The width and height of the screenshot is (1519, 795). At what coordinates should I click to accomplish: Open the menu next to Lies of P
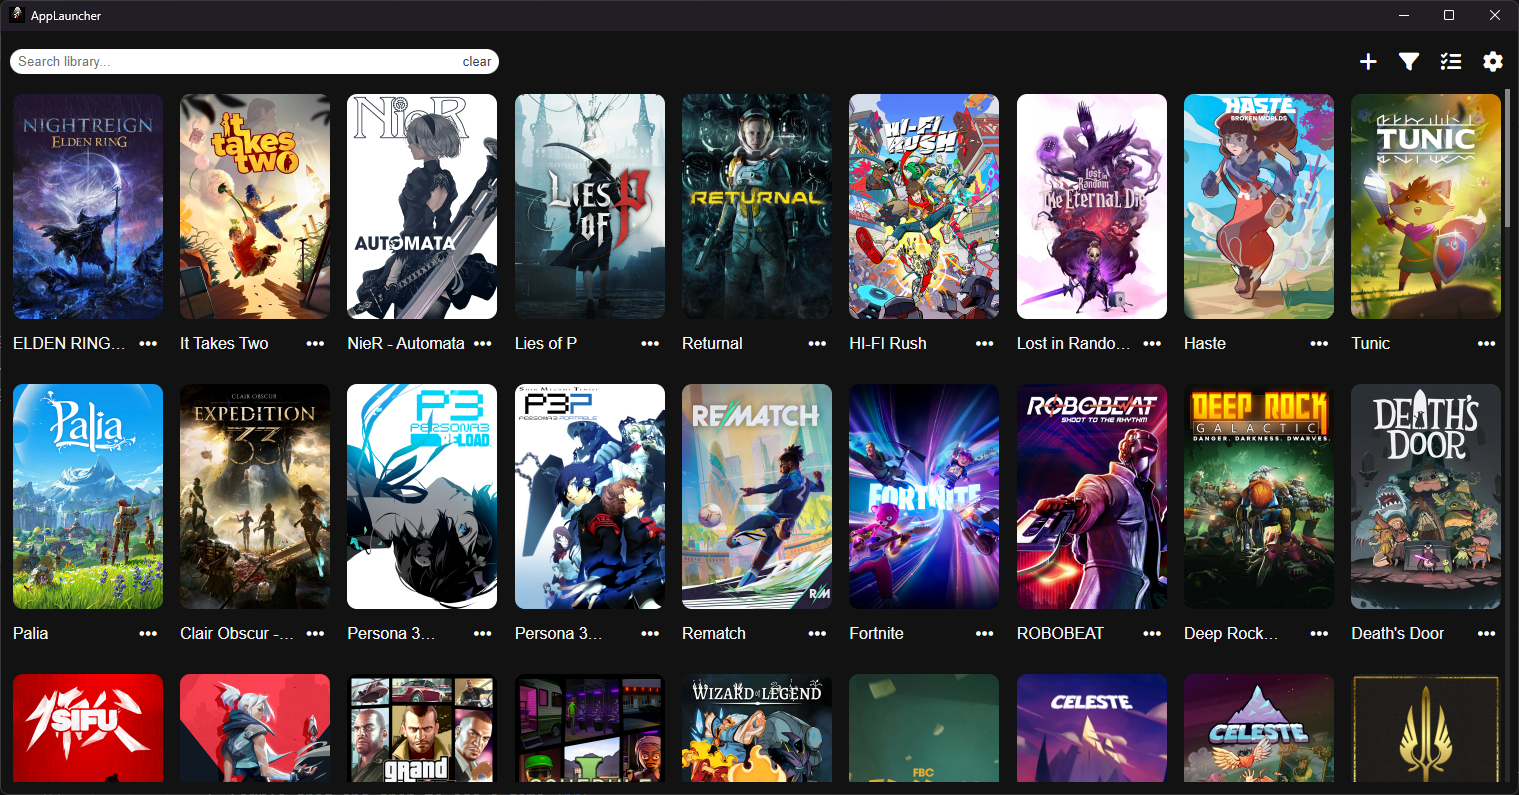[650, 343]
